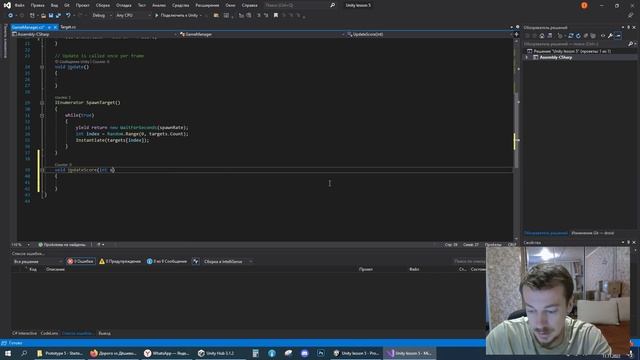Open the GameManager class navigation dropdown
Screen dimensions: 640x360
pos(261,34)
